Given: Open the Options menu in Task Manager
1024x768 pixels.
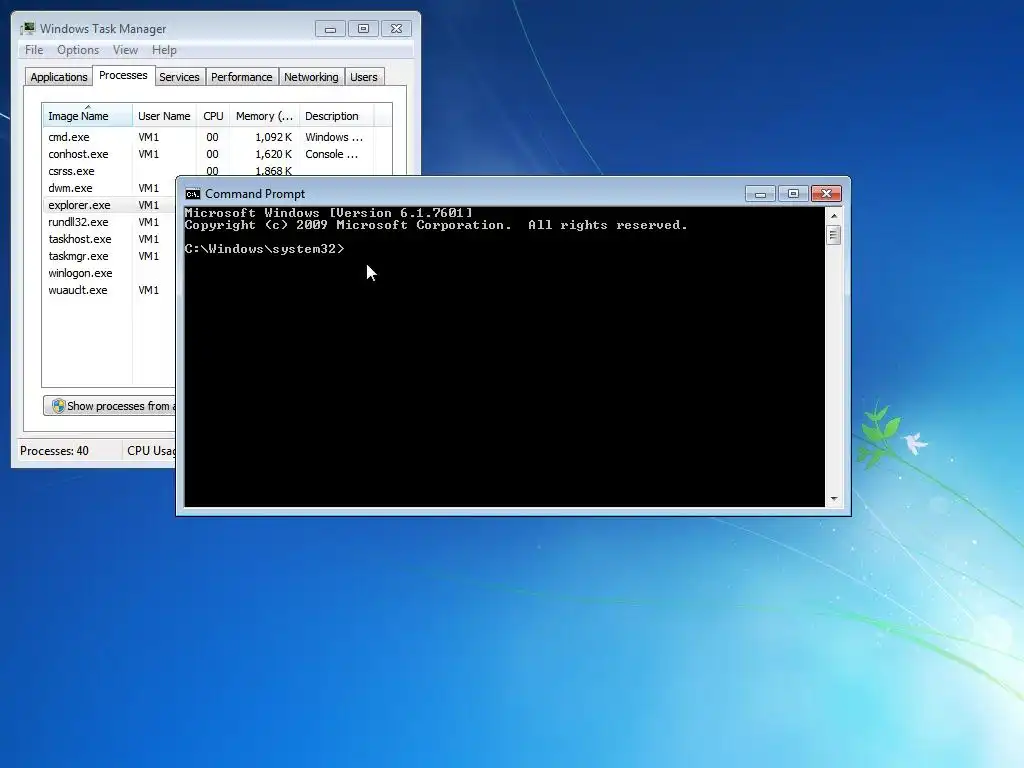Looking at the screenshot, I should 78,50.
